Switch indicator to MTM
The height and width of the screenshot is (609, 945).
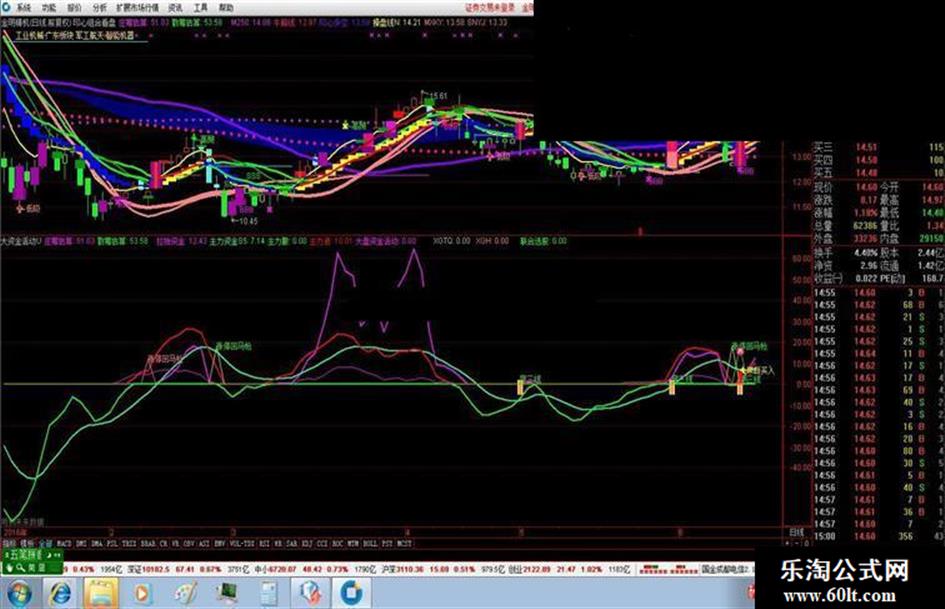tap(354, 543)
